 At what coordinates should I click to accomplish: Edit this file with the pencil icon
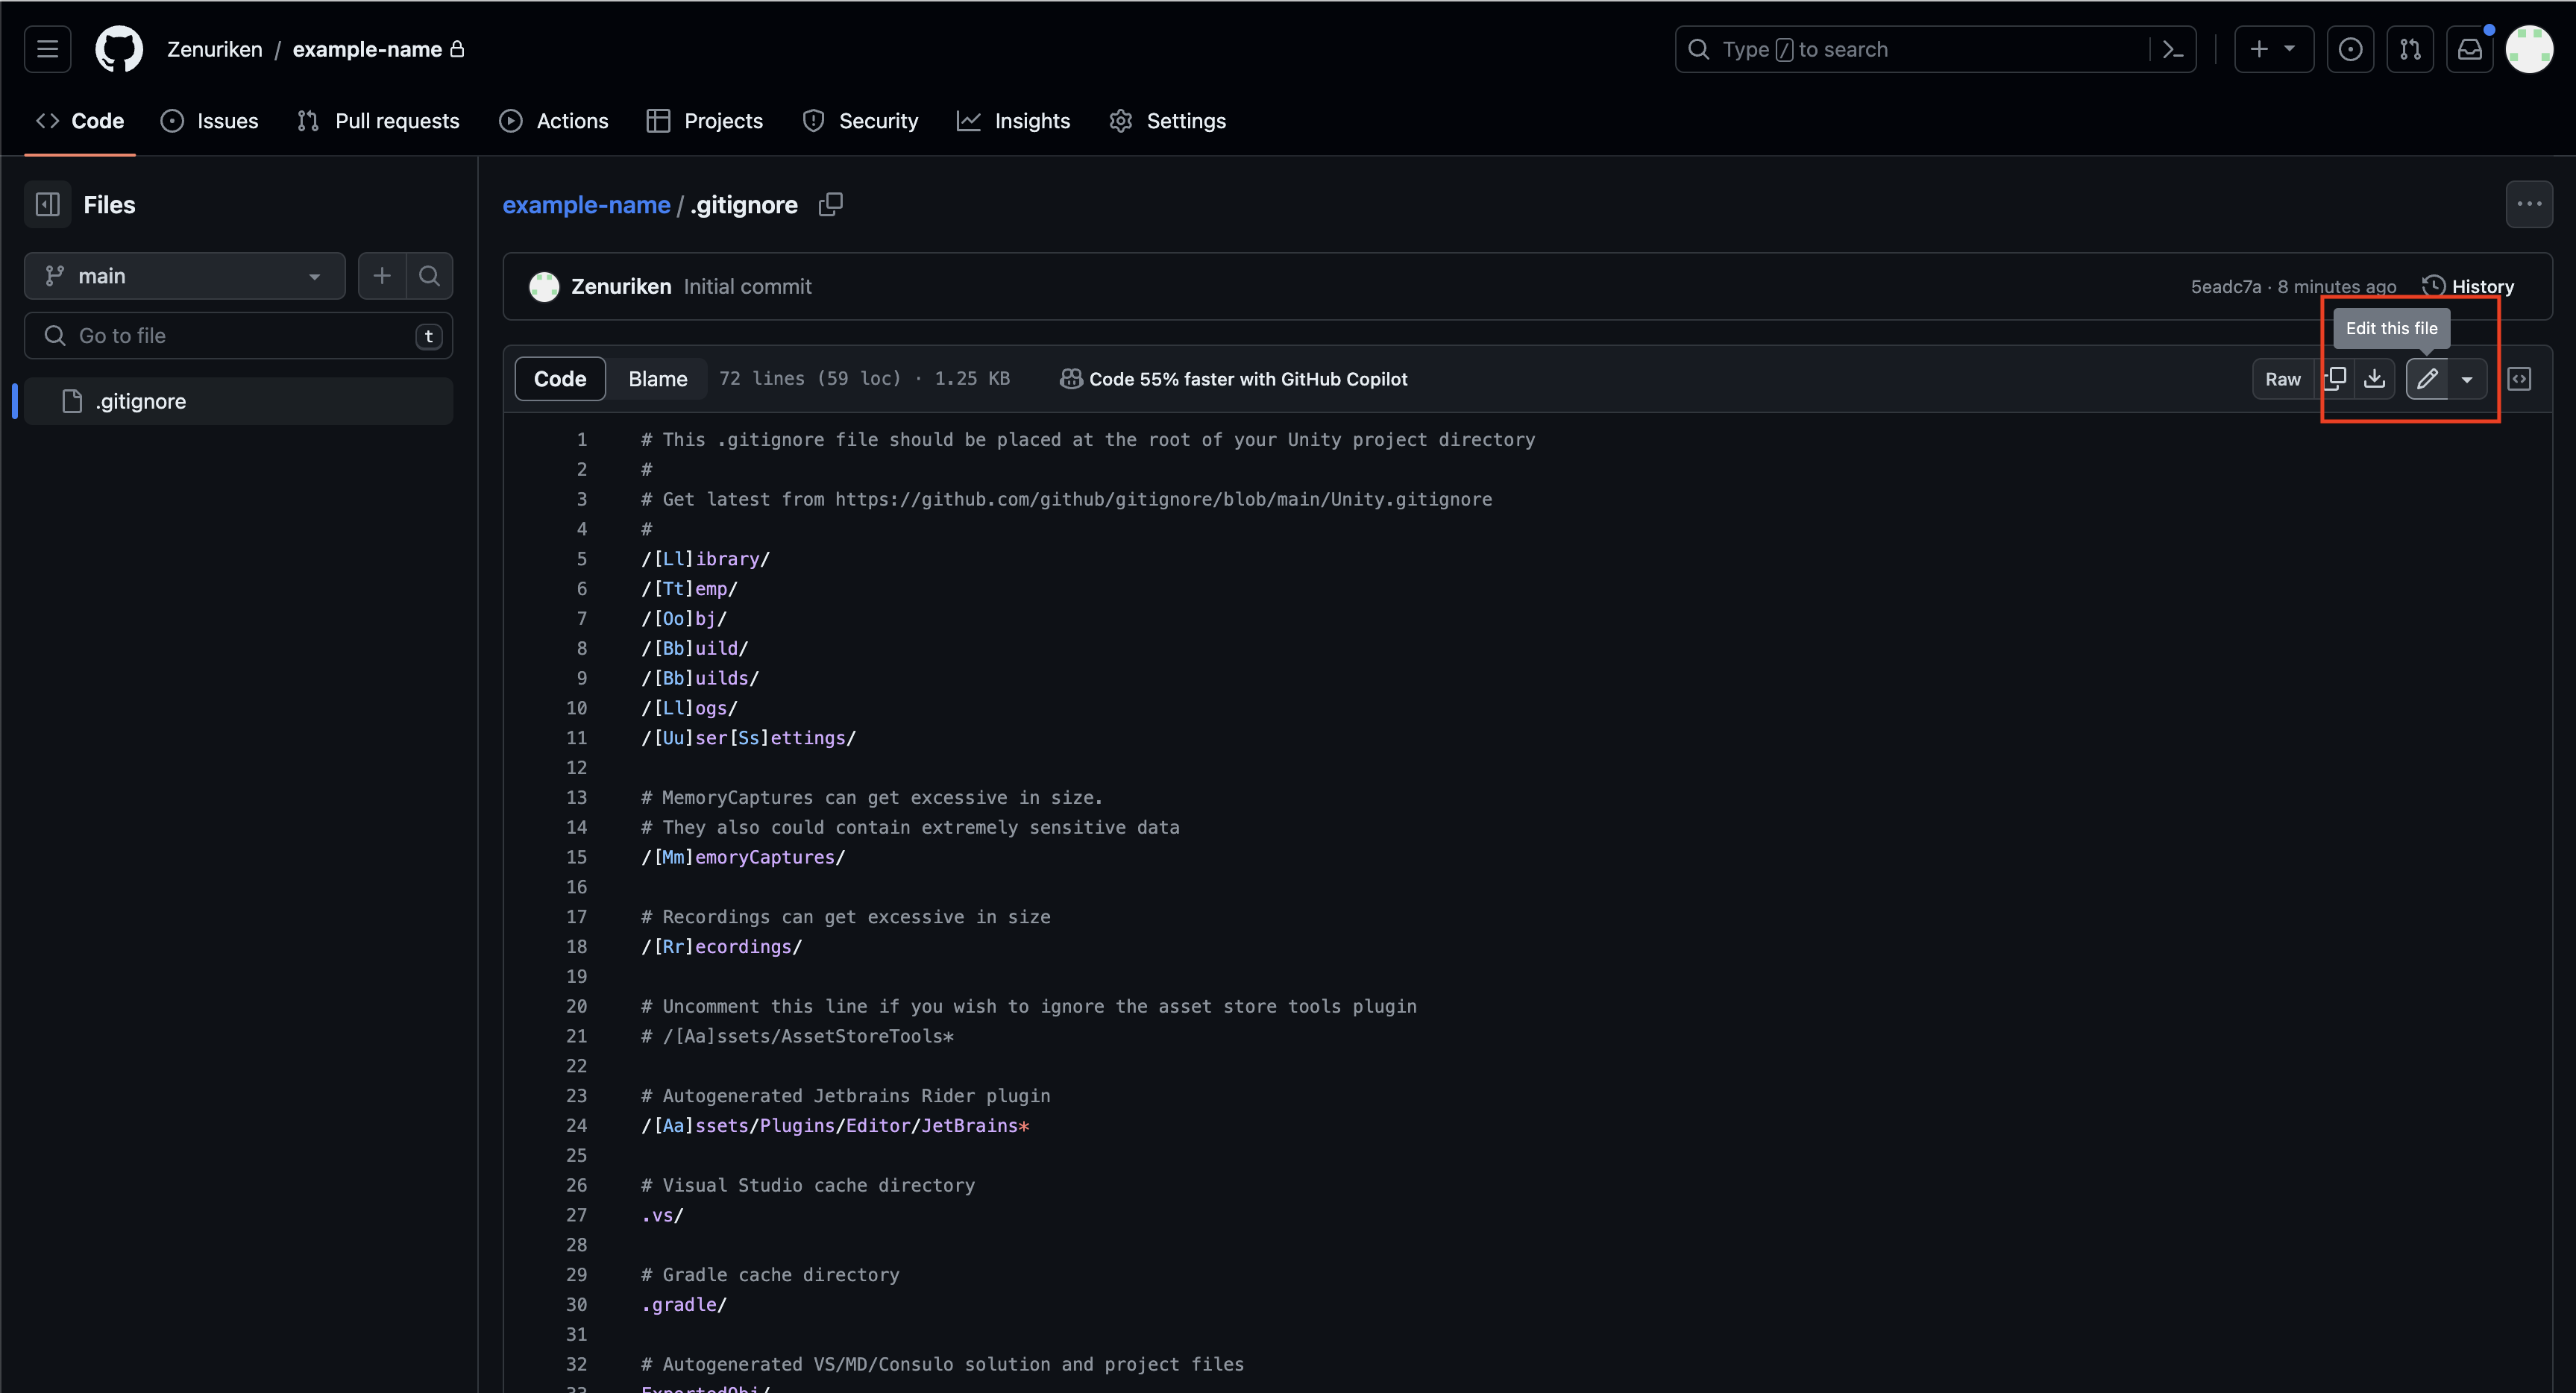(2427, 379)
